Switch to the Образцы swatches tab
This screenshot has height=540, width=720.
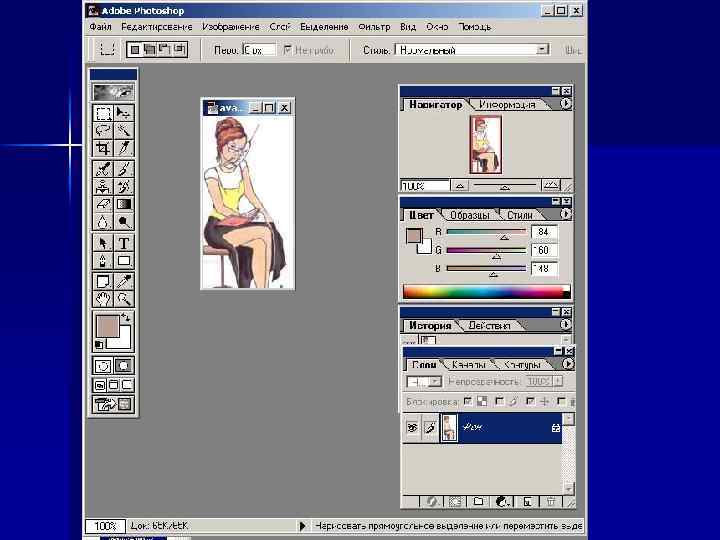(469, 215)
